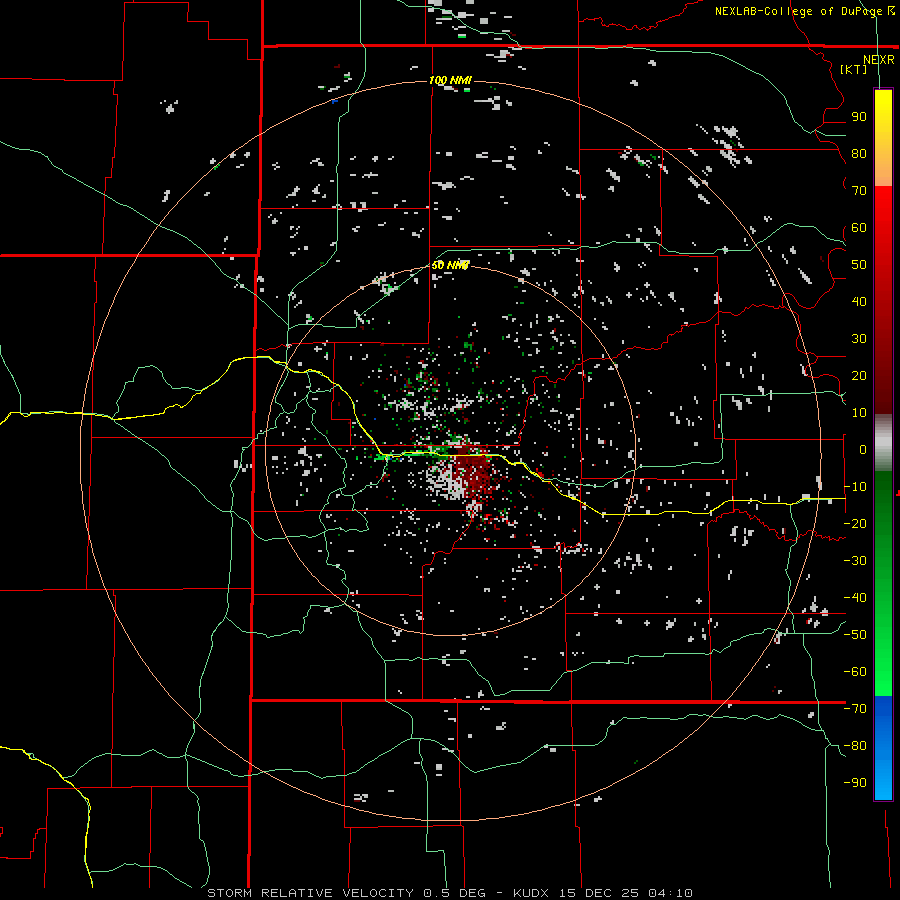
Task: Click the 40 value on velocity scale
Action: (x=859, y=301)
